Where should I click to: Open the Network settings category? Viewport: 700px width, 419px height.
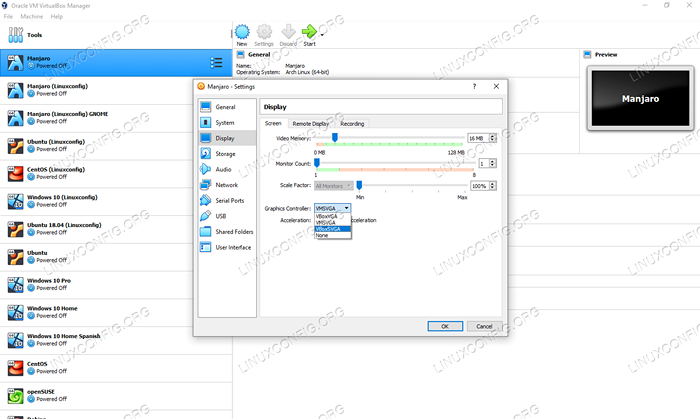[x=227, y=185]
